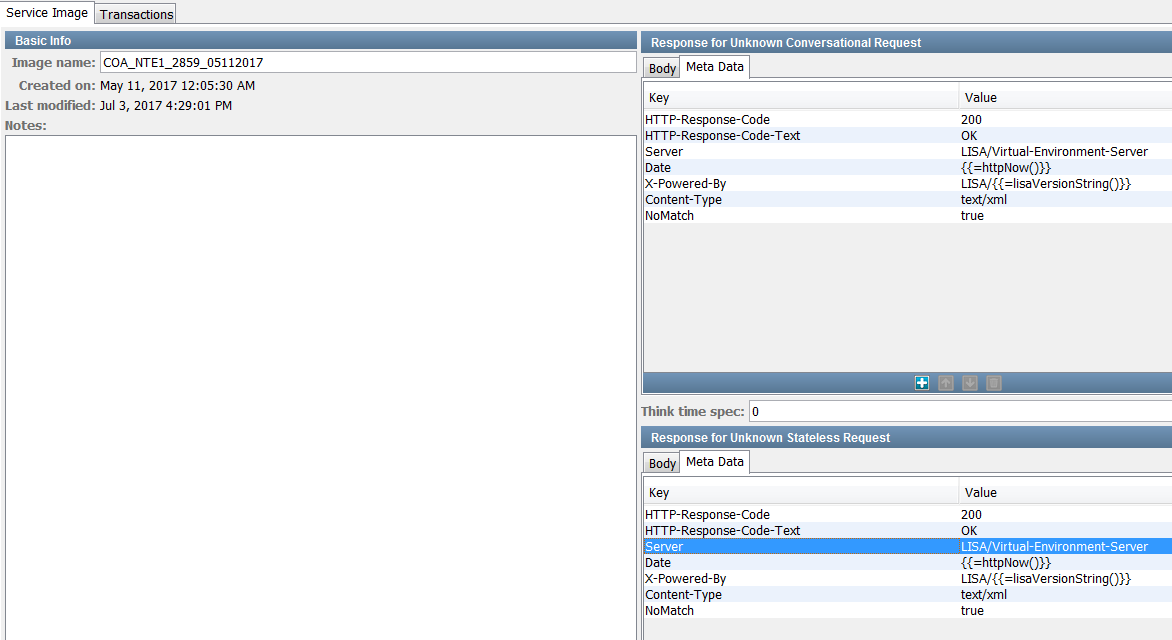This screenshot has width=1172, height=640.
Task: Select HTTP-Response-Code-Text key in Stateless table
Action: pos(722,531)
